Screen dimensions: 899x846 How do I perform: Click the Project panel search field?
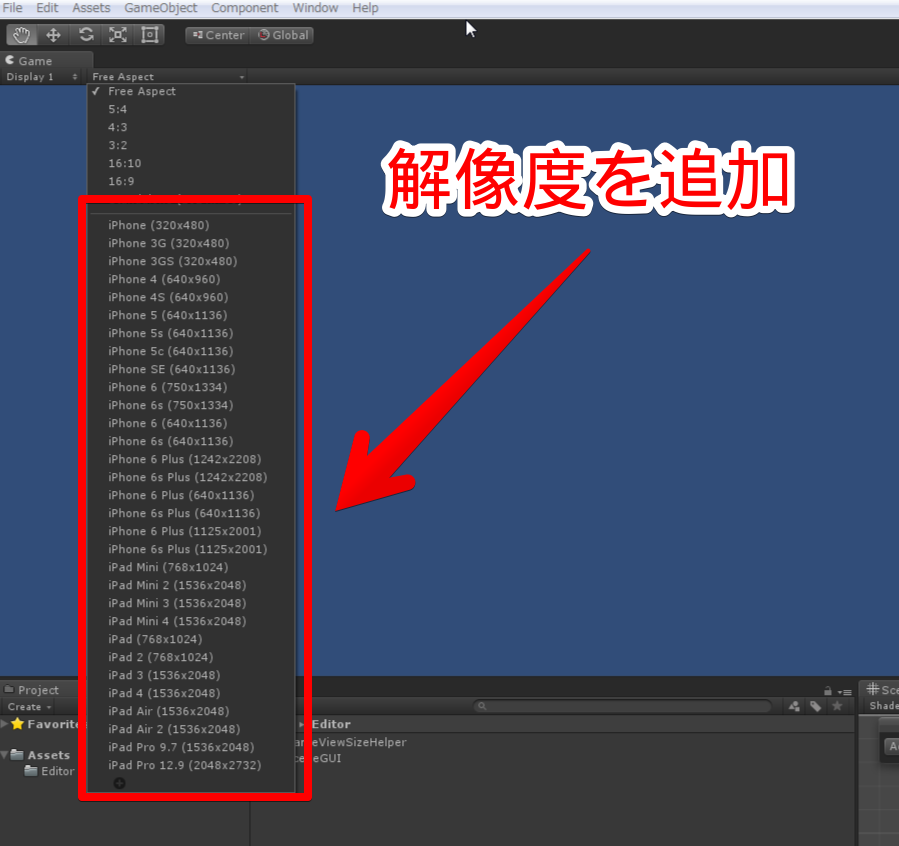click(x=622, y=706)
